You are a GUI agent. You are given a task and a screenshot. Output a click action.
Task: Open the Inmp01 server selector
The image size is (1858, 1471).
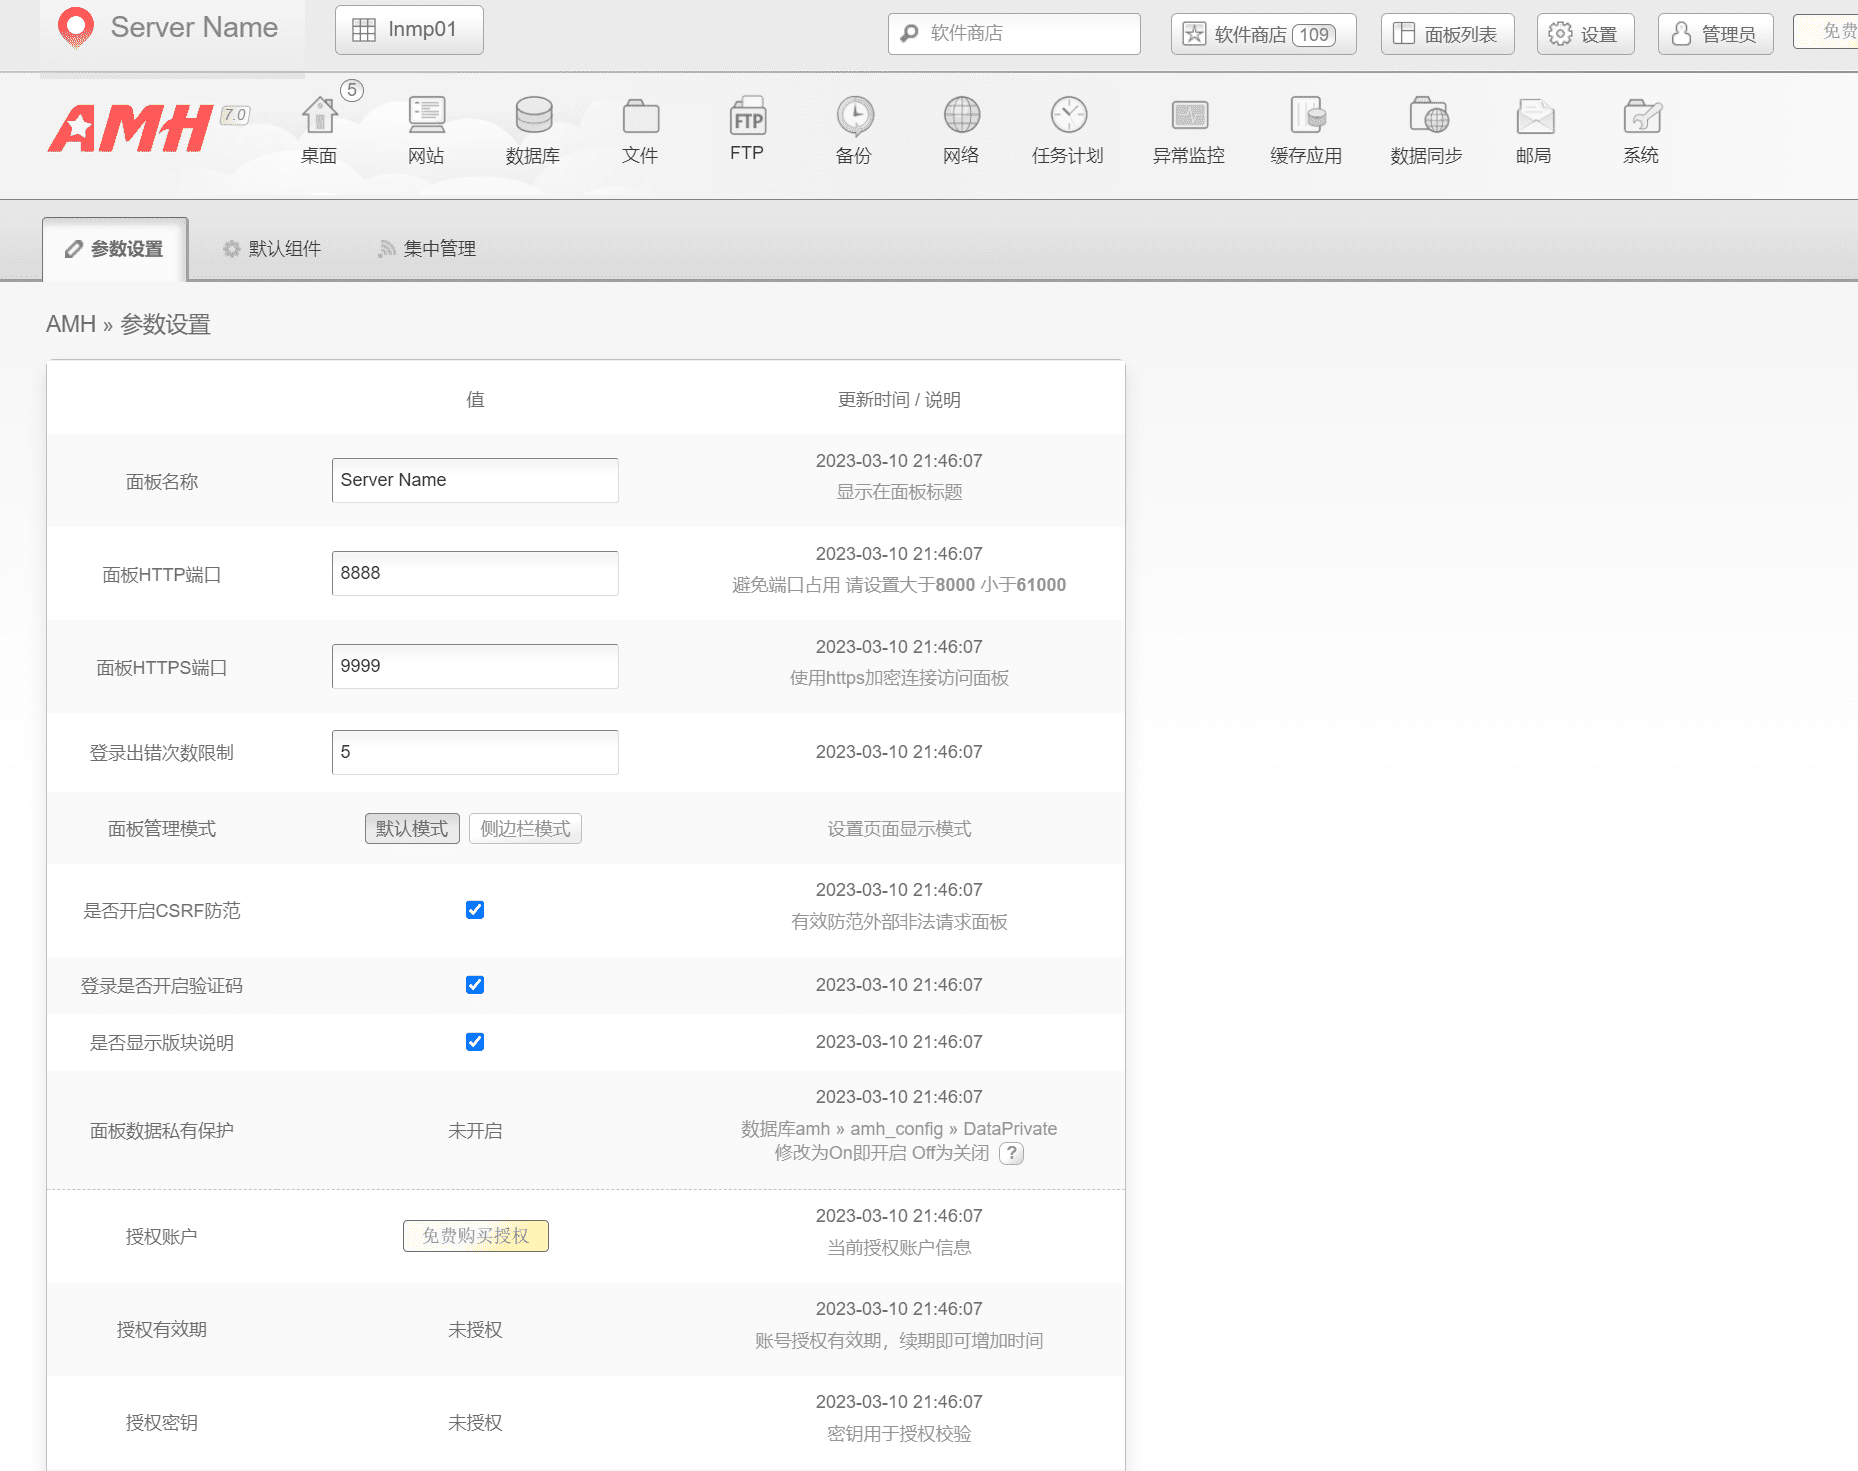(x=408, y=30)
